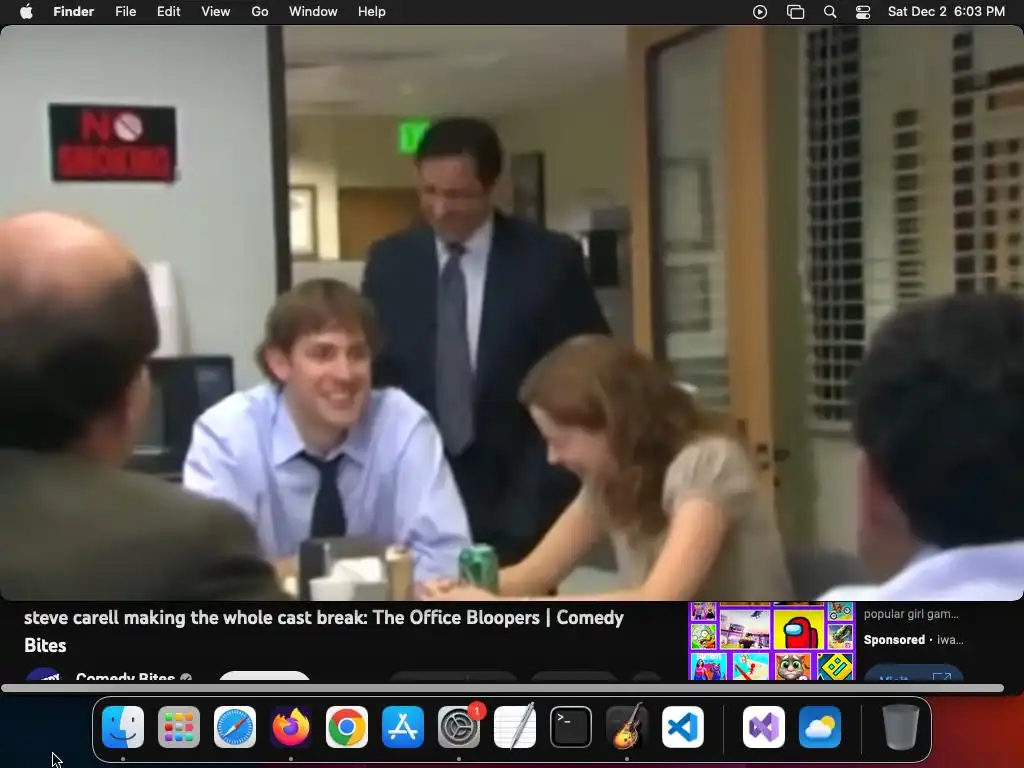This screenshot has height=768, width=1024.
Task: Click the 'Sponsored' ad label
Action: [894, 640]
